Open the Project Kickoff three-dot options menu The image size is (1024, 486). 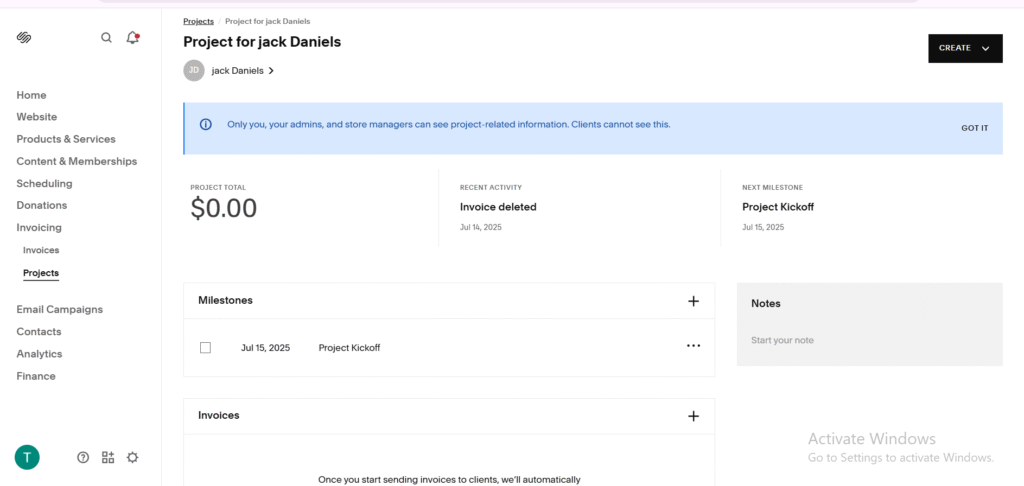[694, 346]
